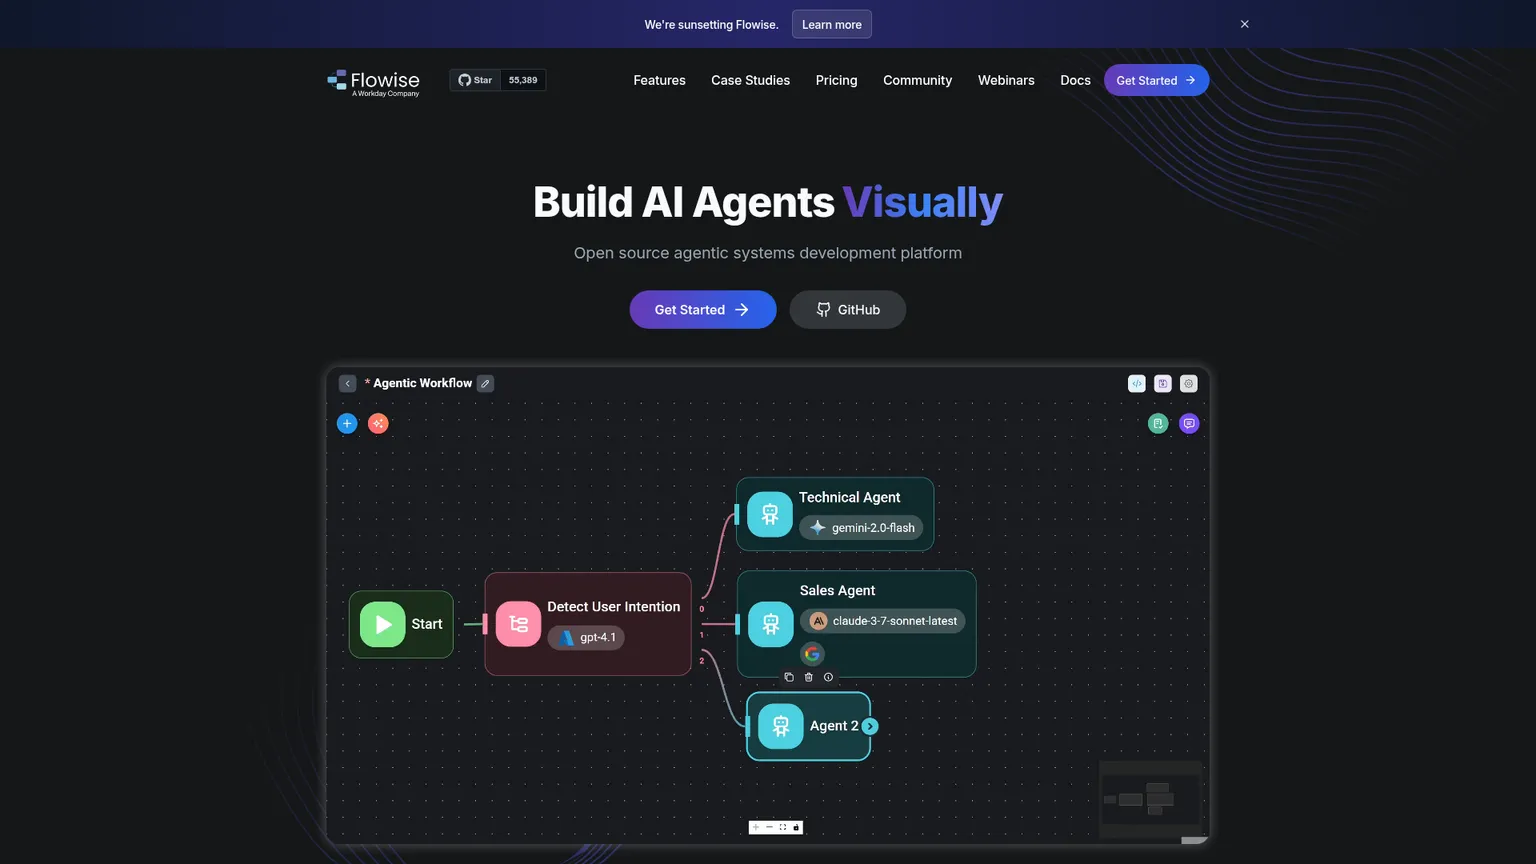This screenshot has width=1536, height=864.
Task: Click the canvas minimap
Action: (1150, 800)
